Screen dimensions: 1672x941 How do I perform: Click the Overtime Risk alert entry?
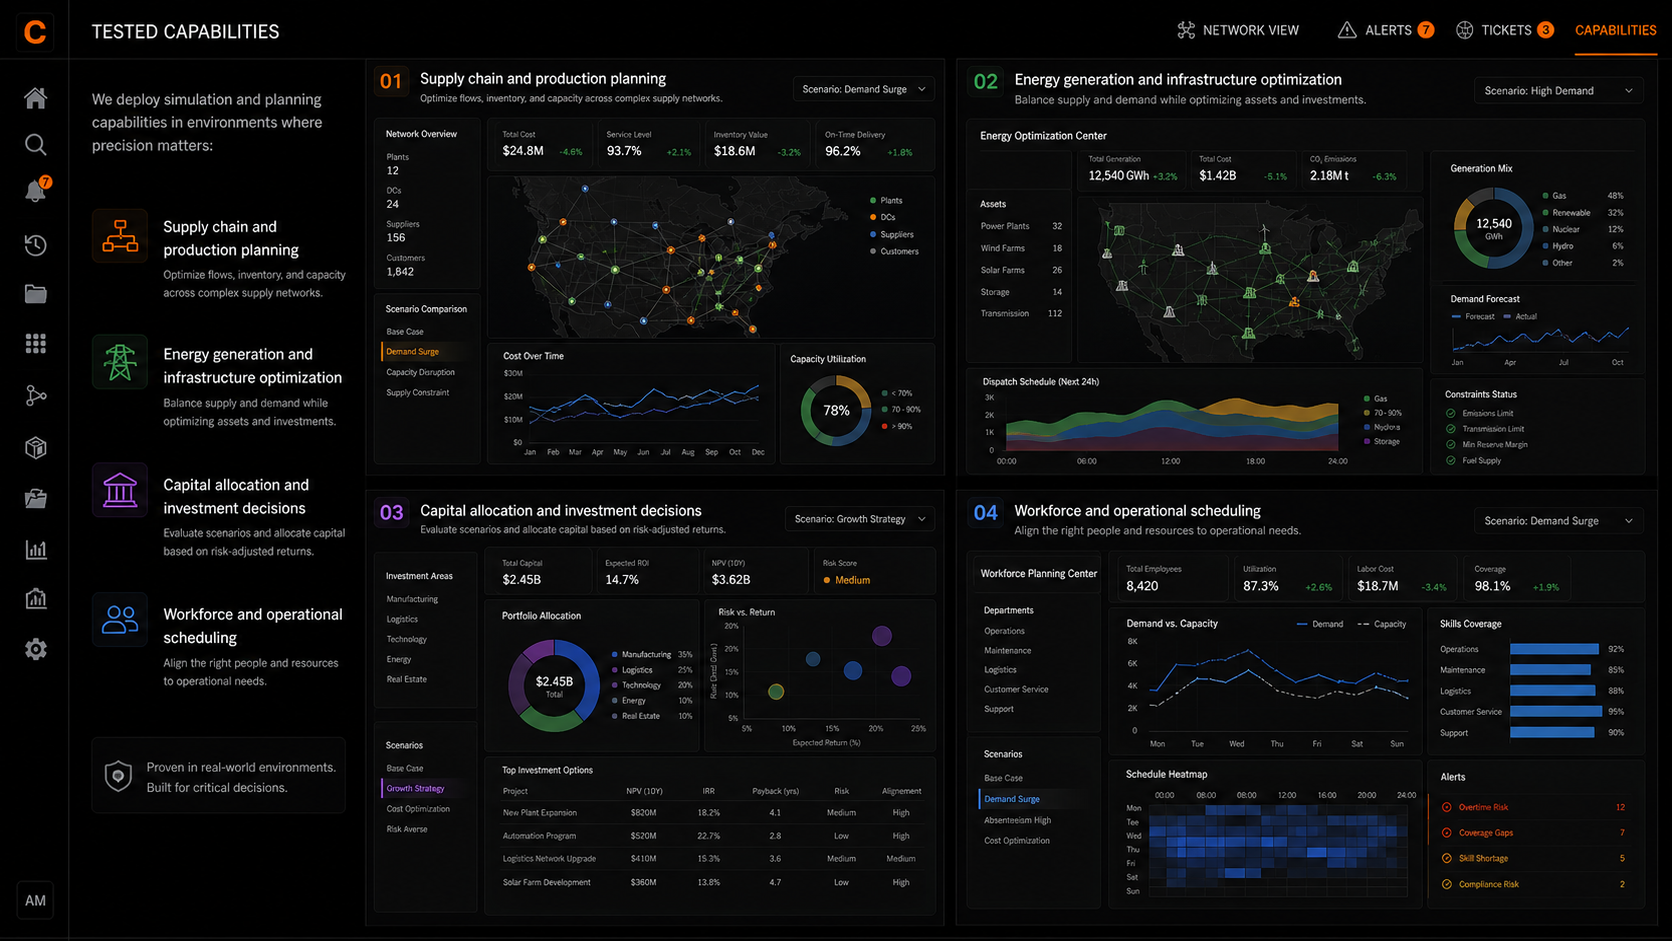1483,807
